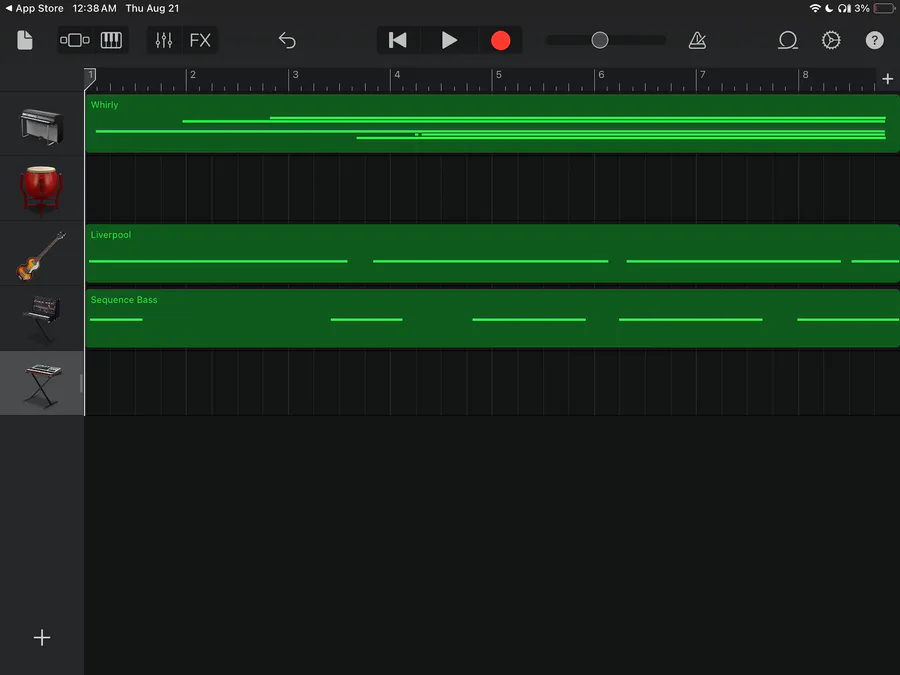Tap bar 2 on the ruler
This screenshot has height=675, width=900.
(193, 75)
